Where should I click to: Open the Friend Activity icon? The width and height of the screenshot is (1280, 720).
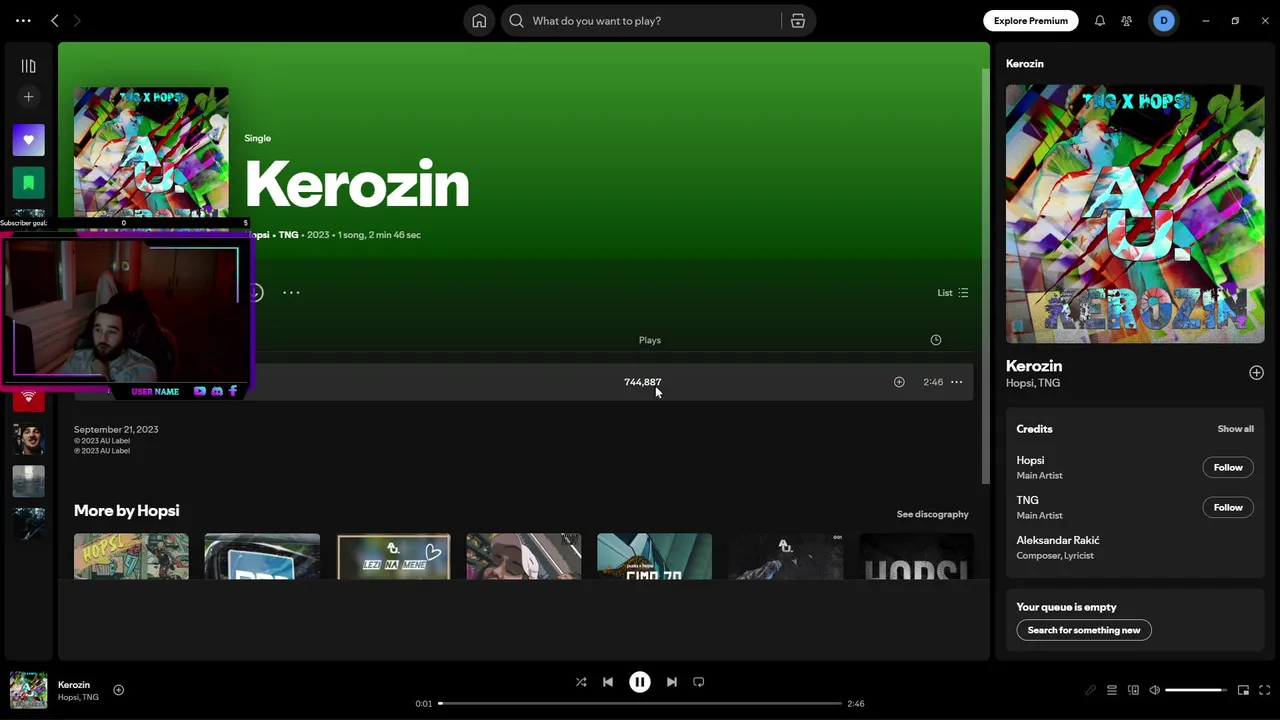pyautogui.click(x=1127, y=21)
